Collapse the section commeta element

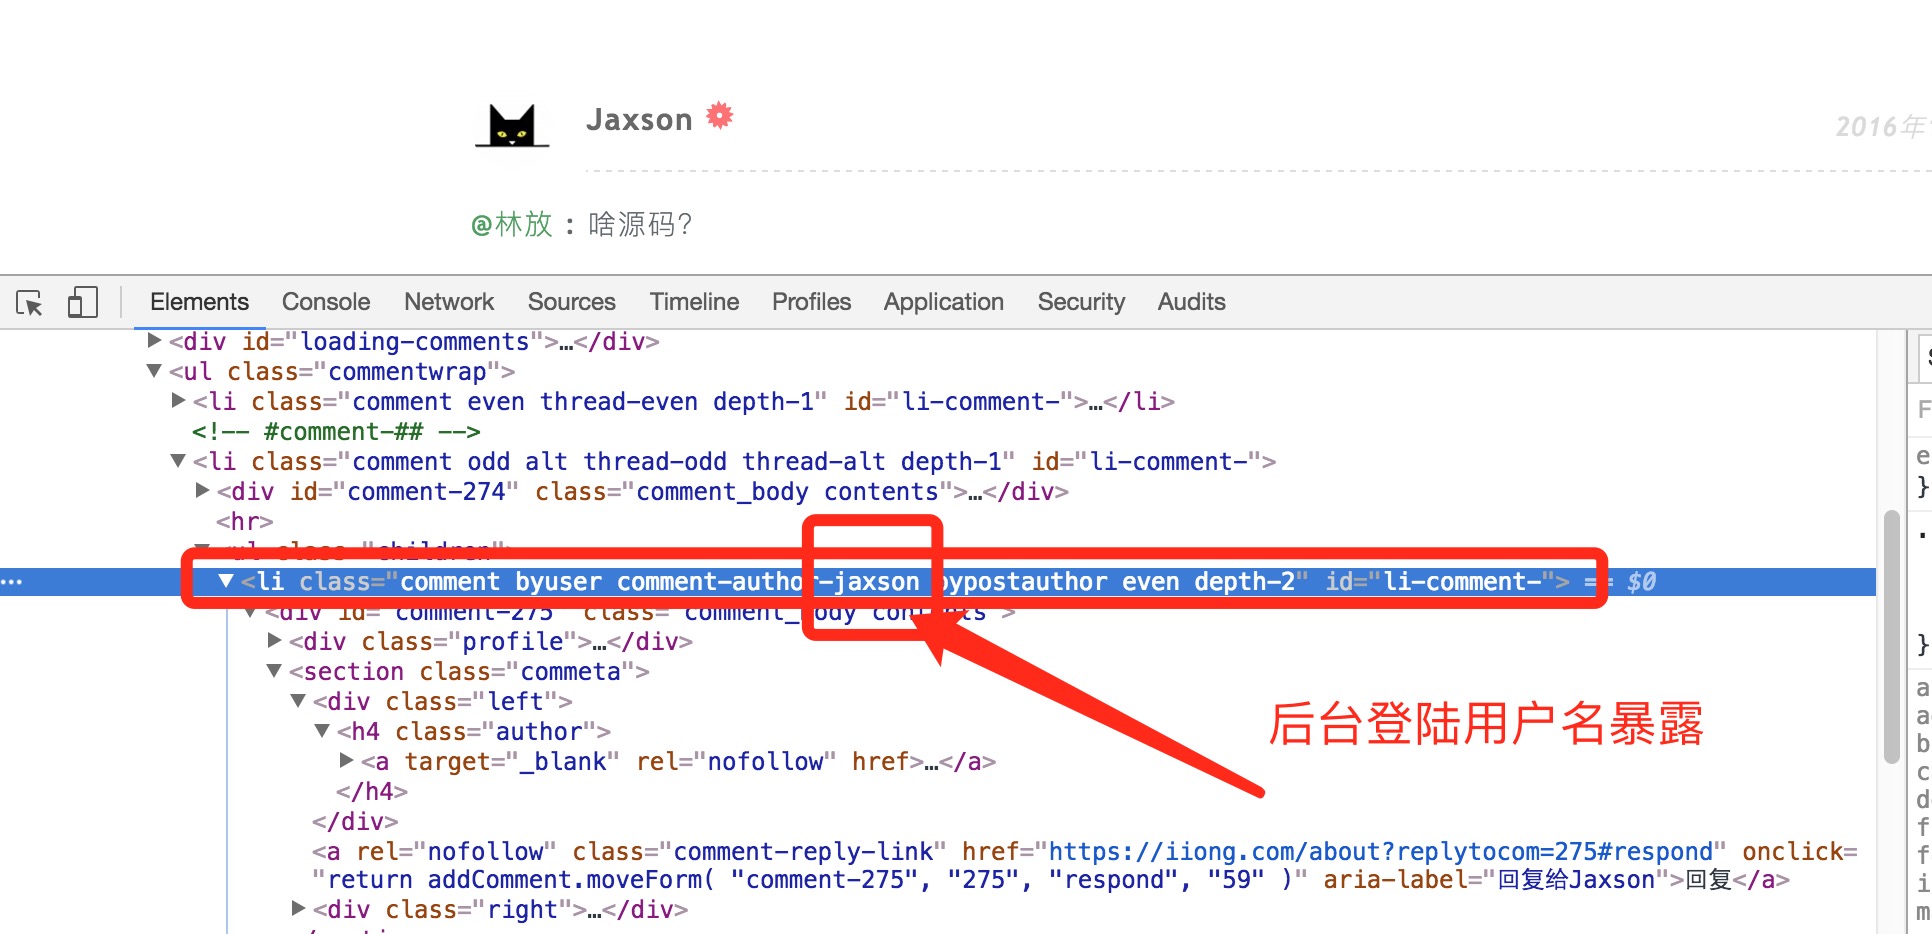tap(273, 671)
